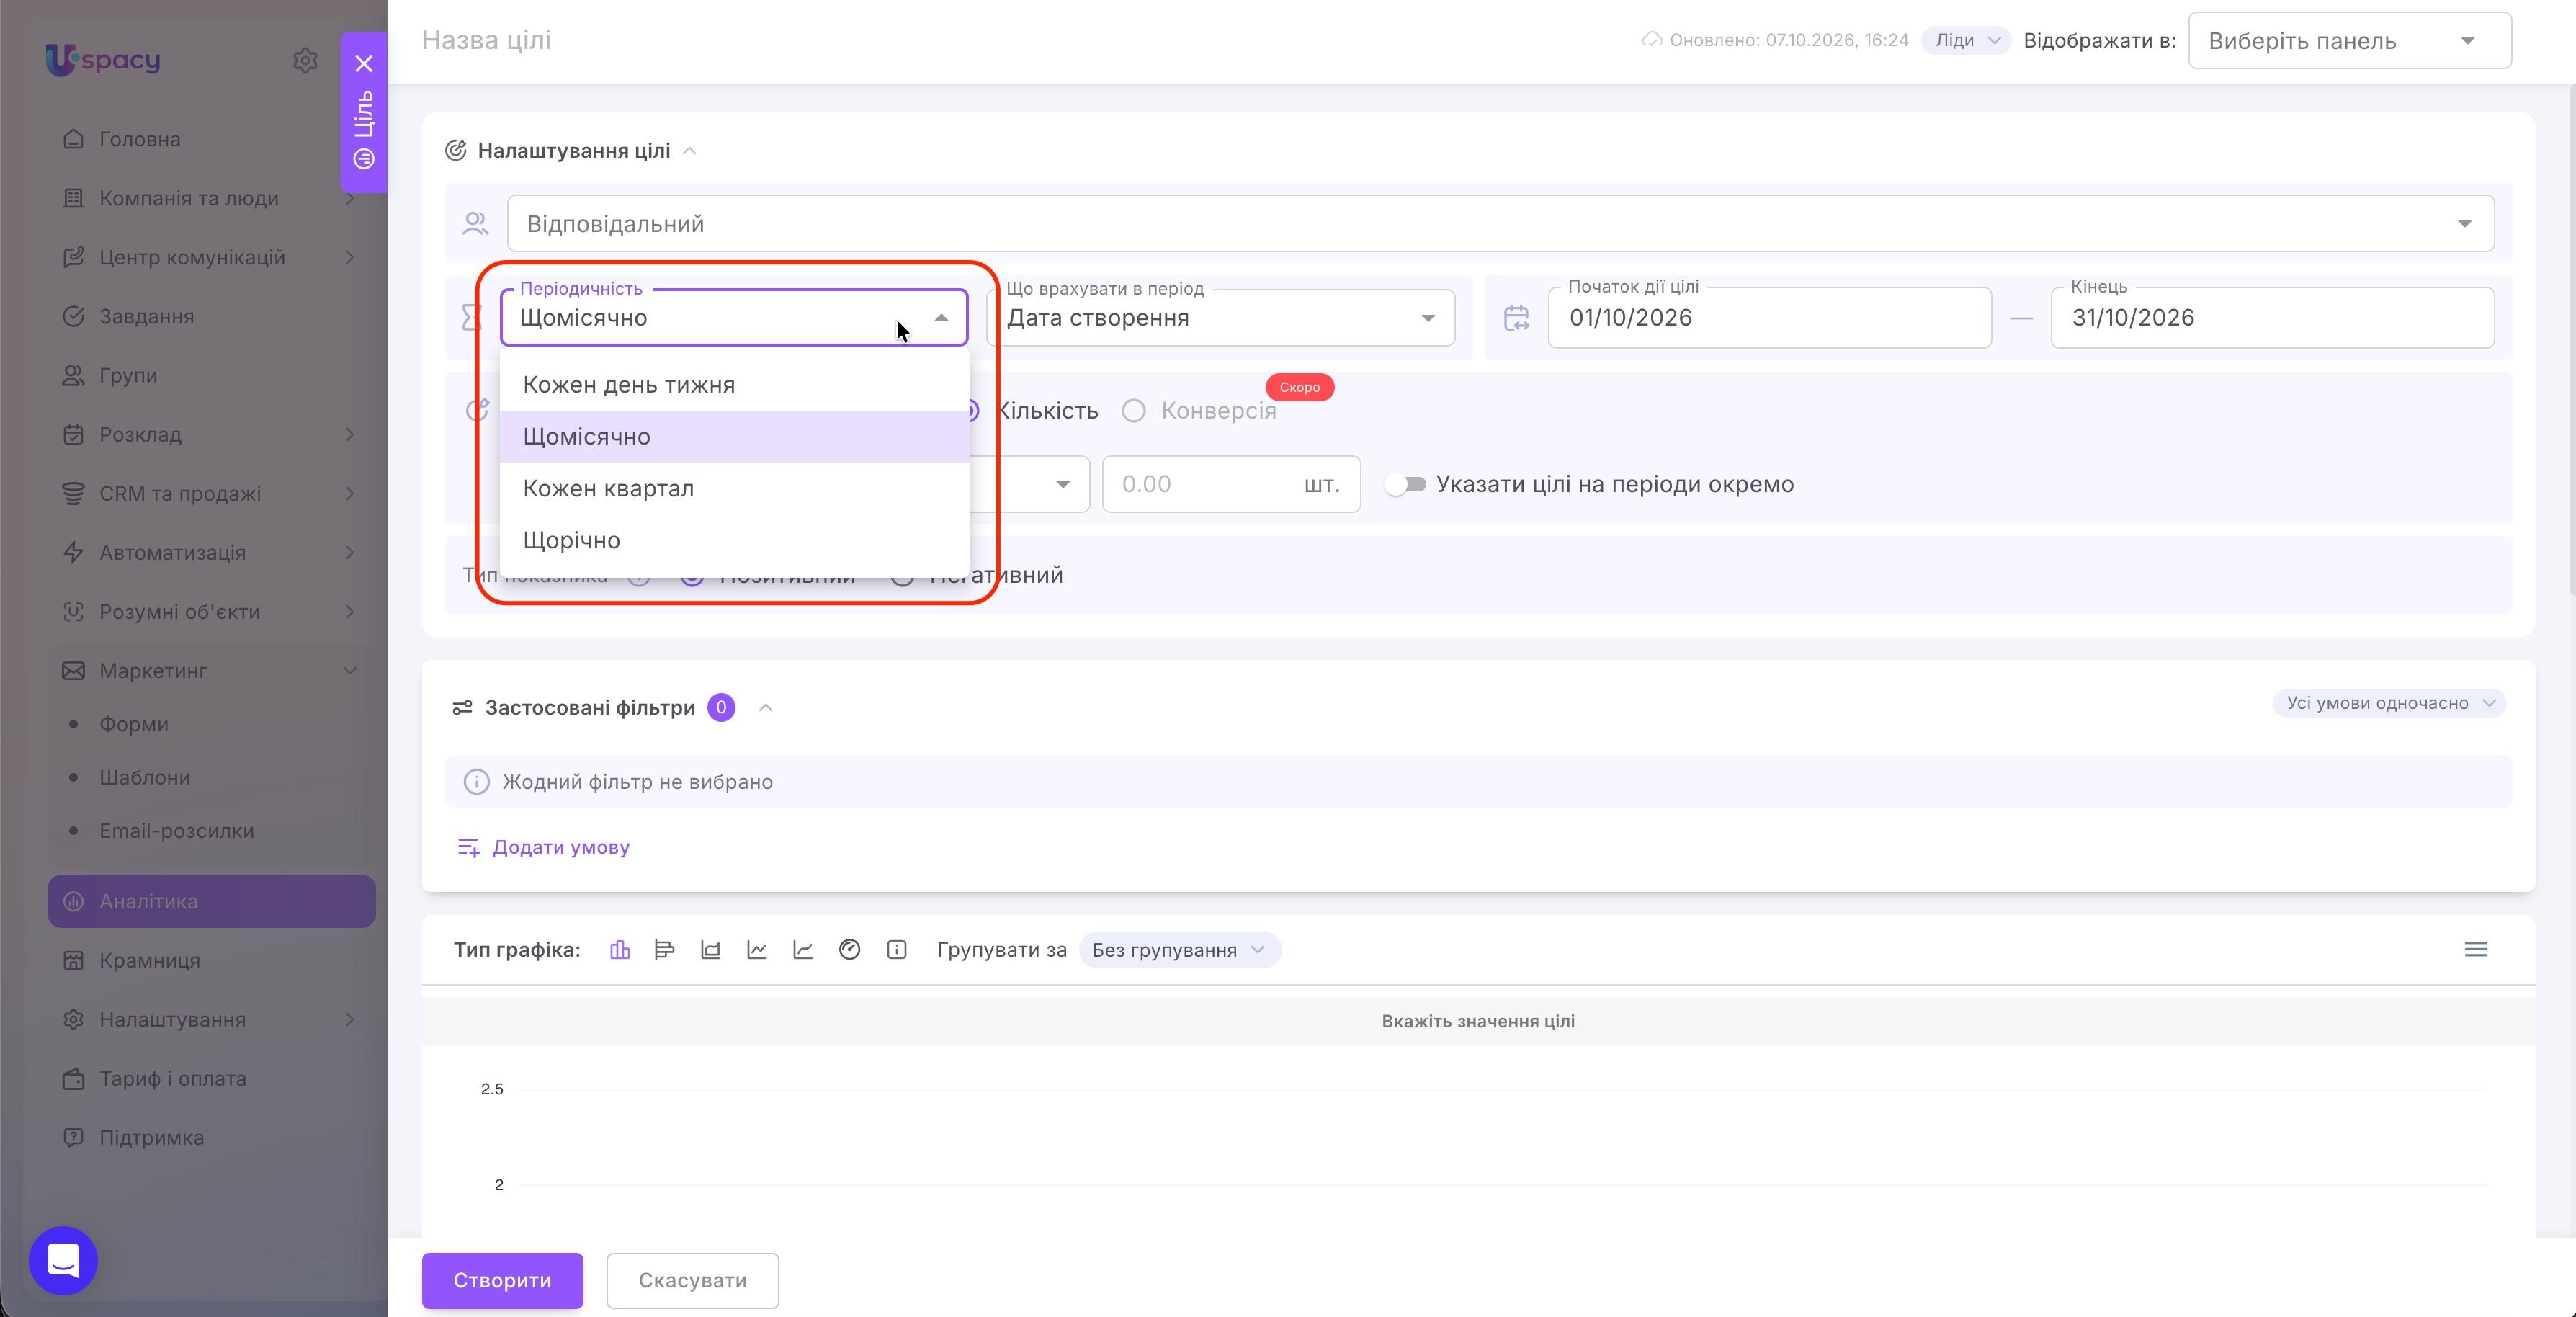This screenshot has height=1317, width=2576.
Task: Click the Створити button
Action: (x=502, y=1281)
